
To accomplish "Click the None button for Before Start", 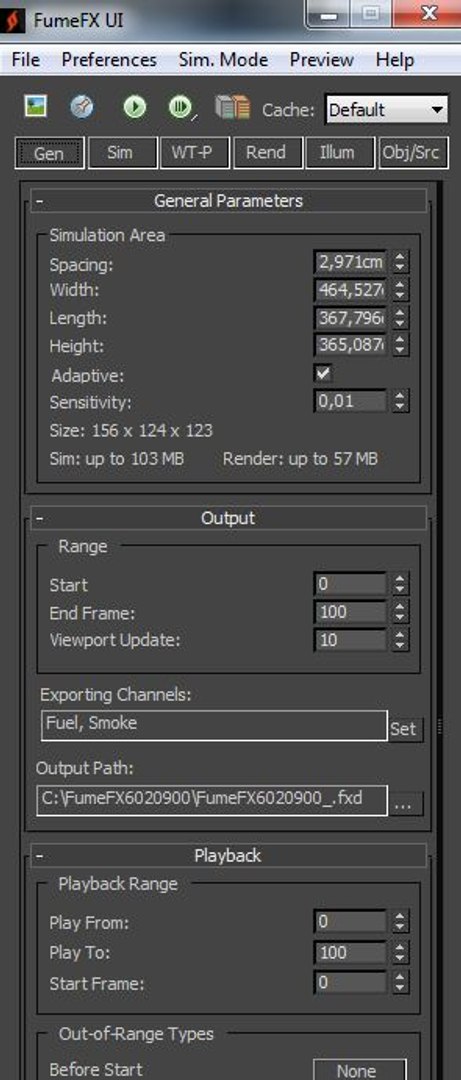I will [x=360, y=1070].
